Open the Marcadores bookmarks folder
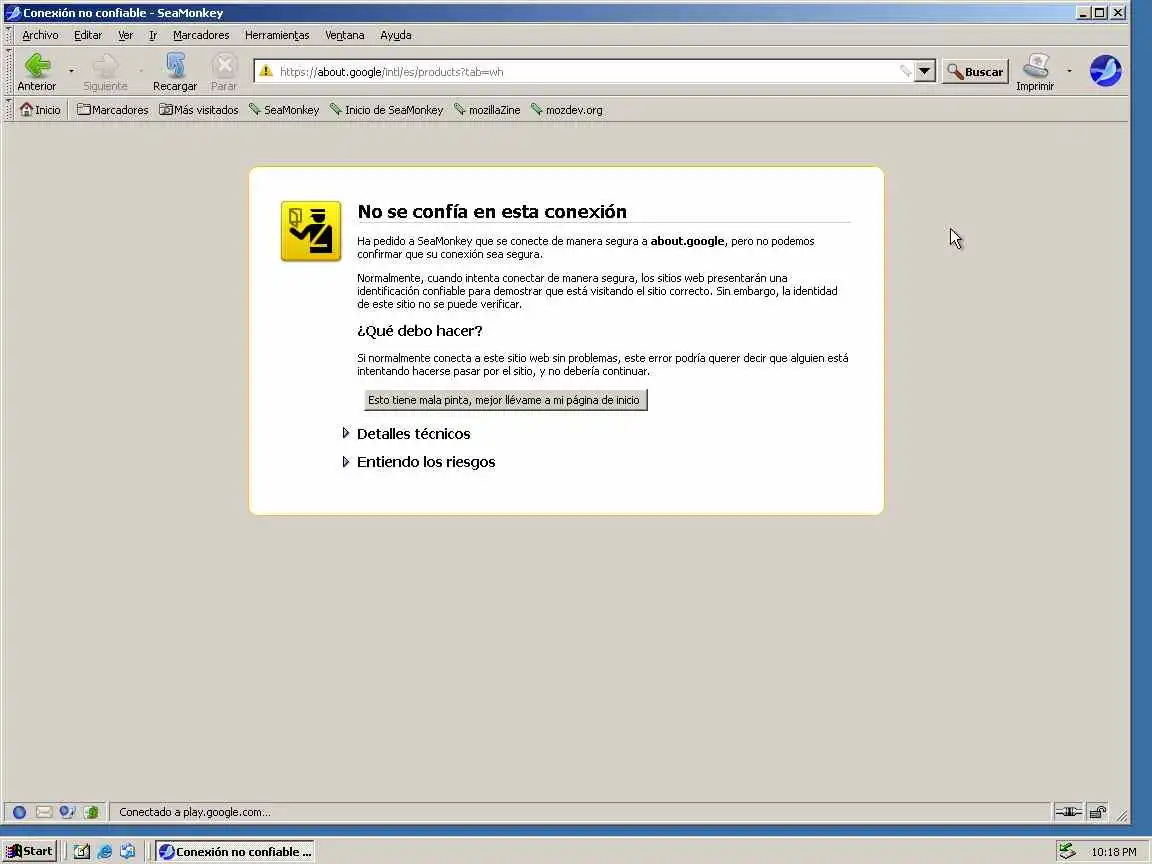 coord(112,109)
